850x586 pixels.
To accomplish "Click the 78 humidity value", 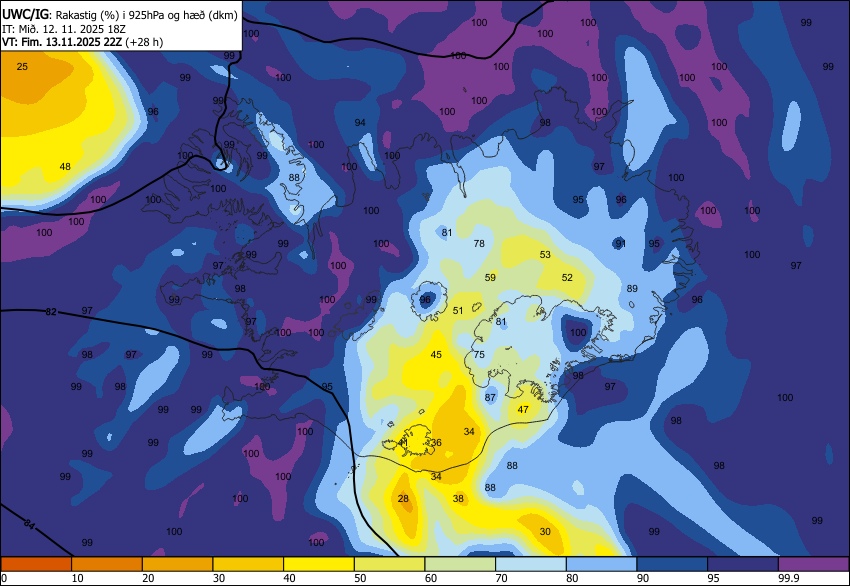I will [x=479, y=243].
